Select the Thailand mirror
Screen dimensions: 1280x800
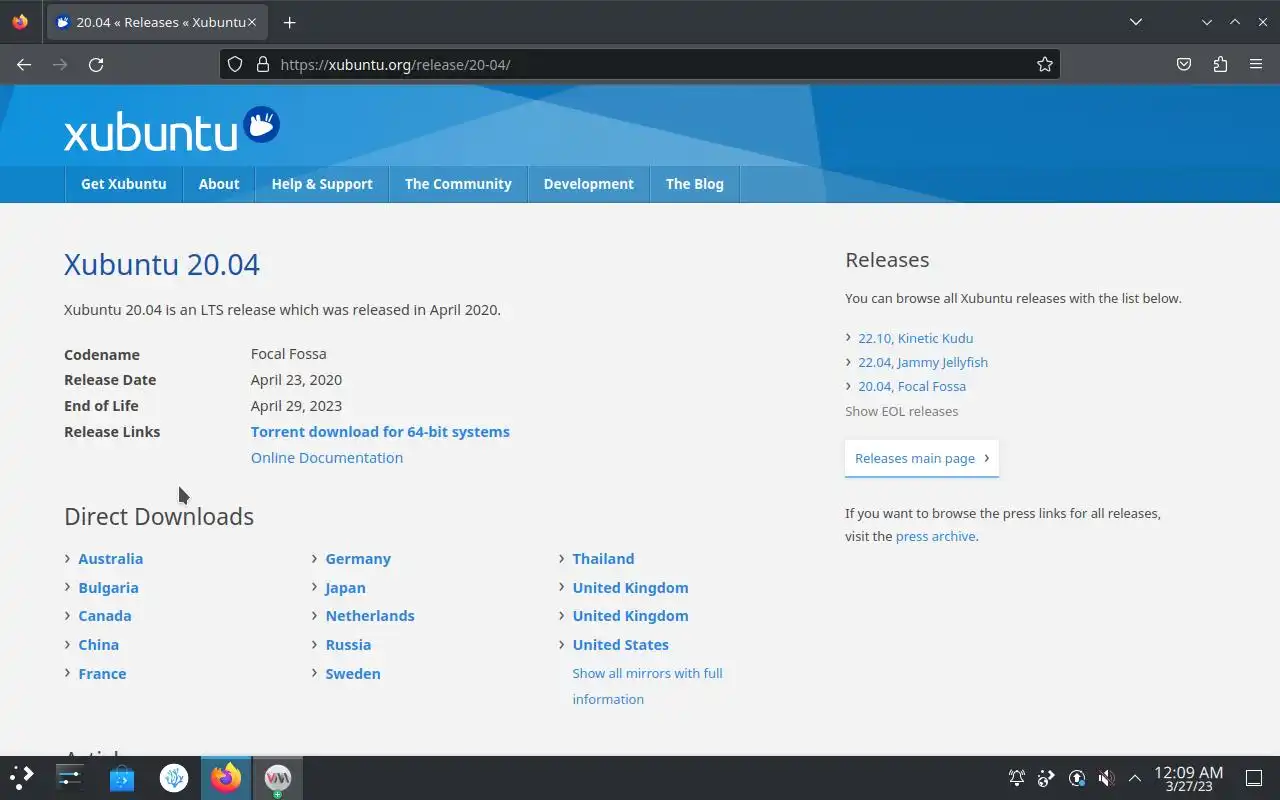click(603, 559)
